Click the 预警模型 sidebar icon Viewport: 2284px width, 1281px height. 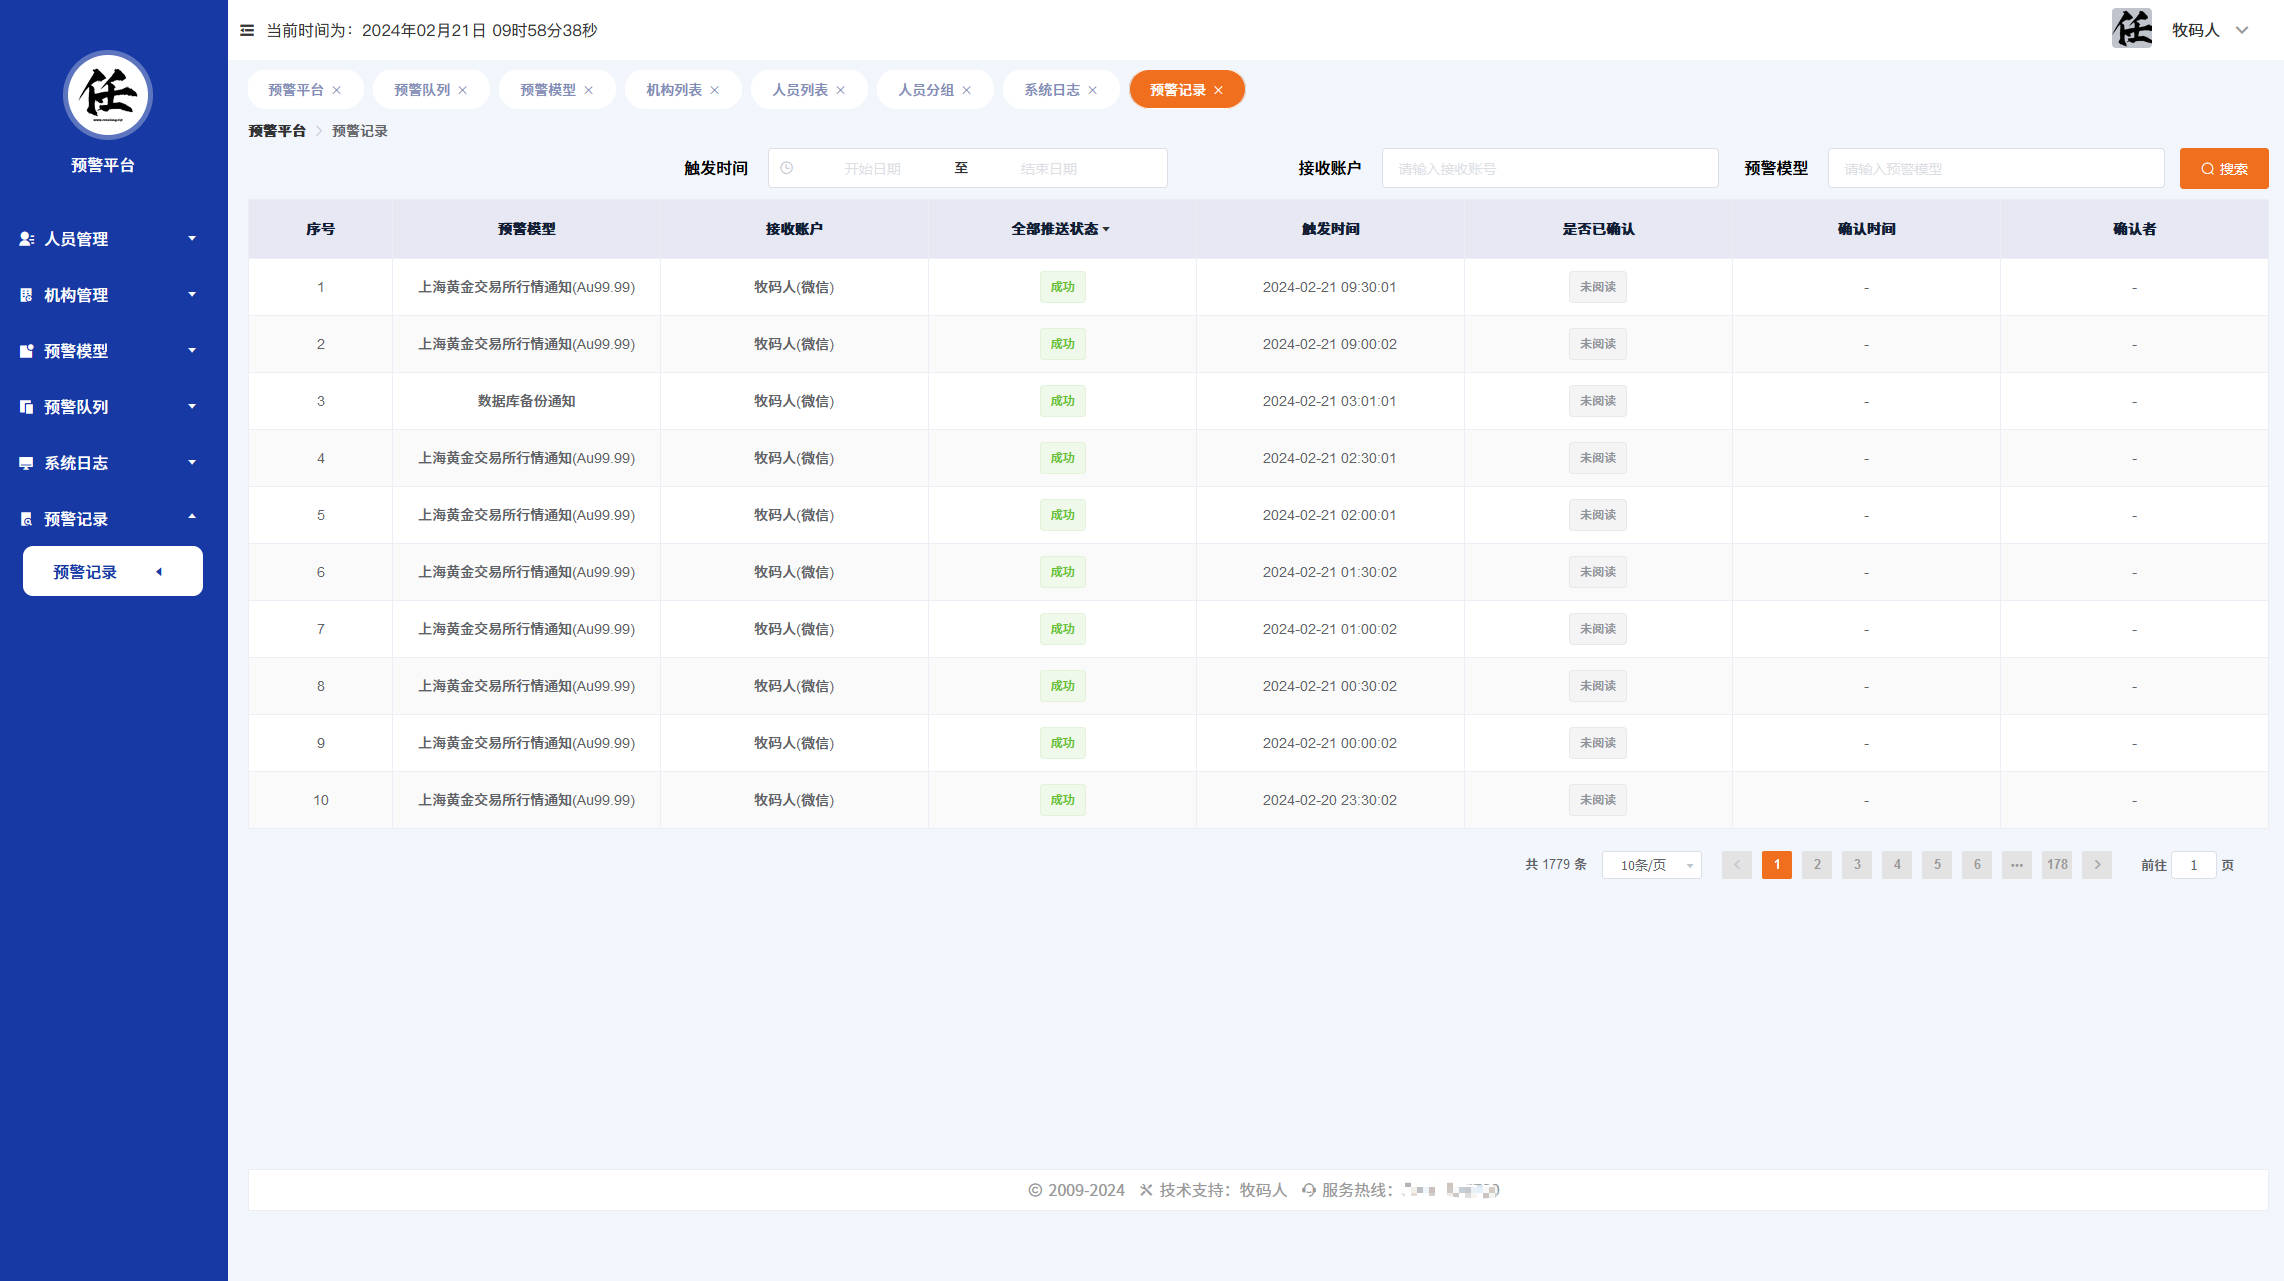coord(26,351)
